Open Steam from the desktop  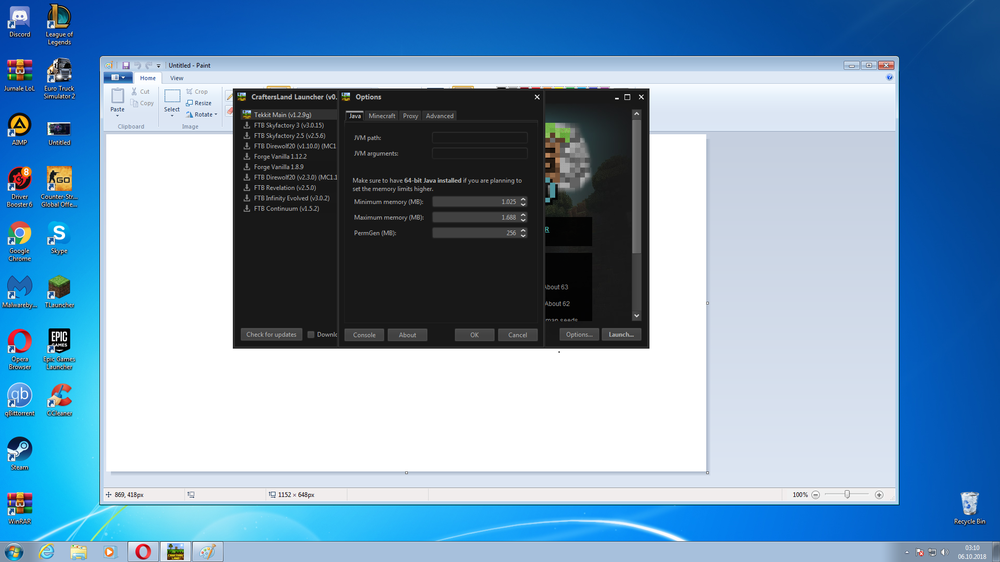pos(19,453)
